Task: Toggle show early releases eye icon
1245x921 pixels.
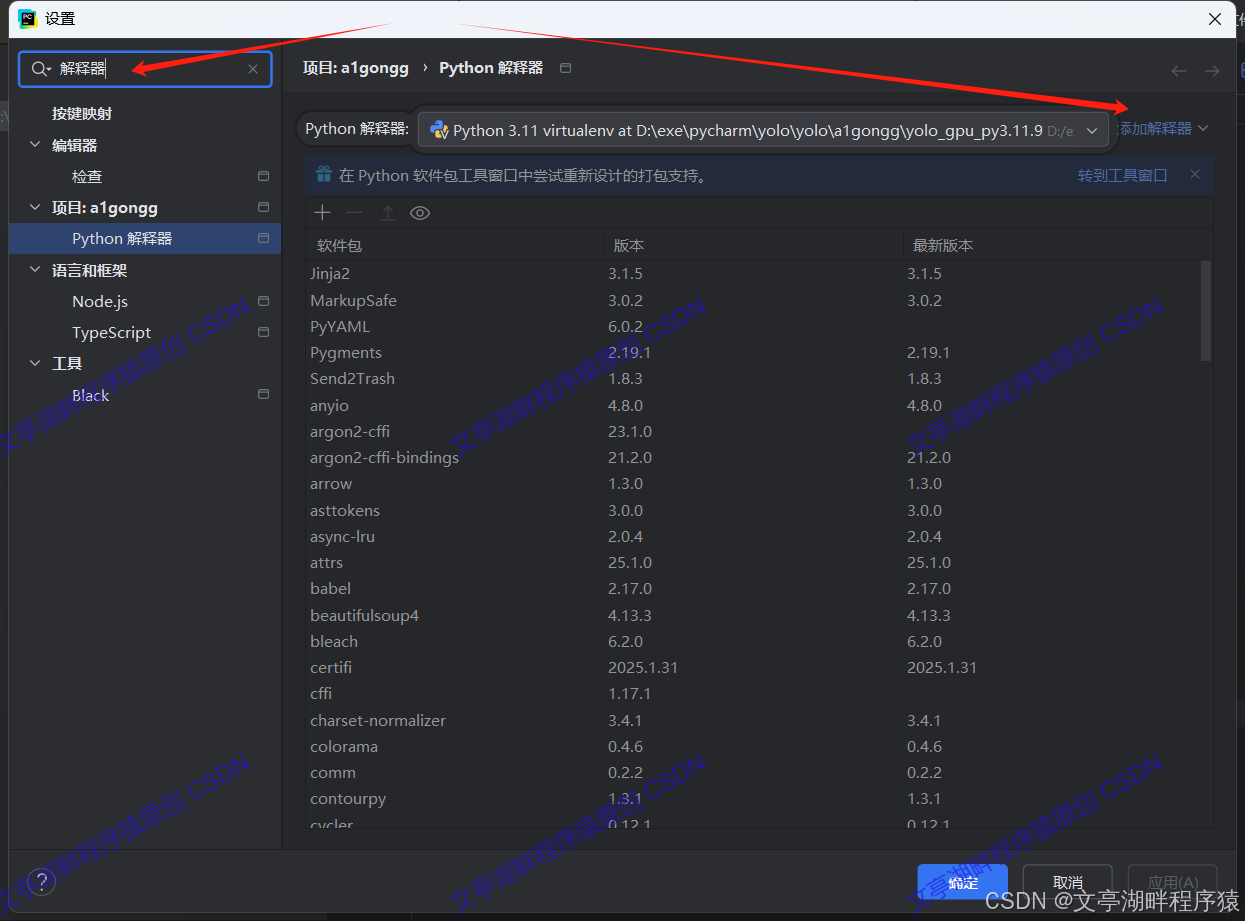Action: click(420, 212)
